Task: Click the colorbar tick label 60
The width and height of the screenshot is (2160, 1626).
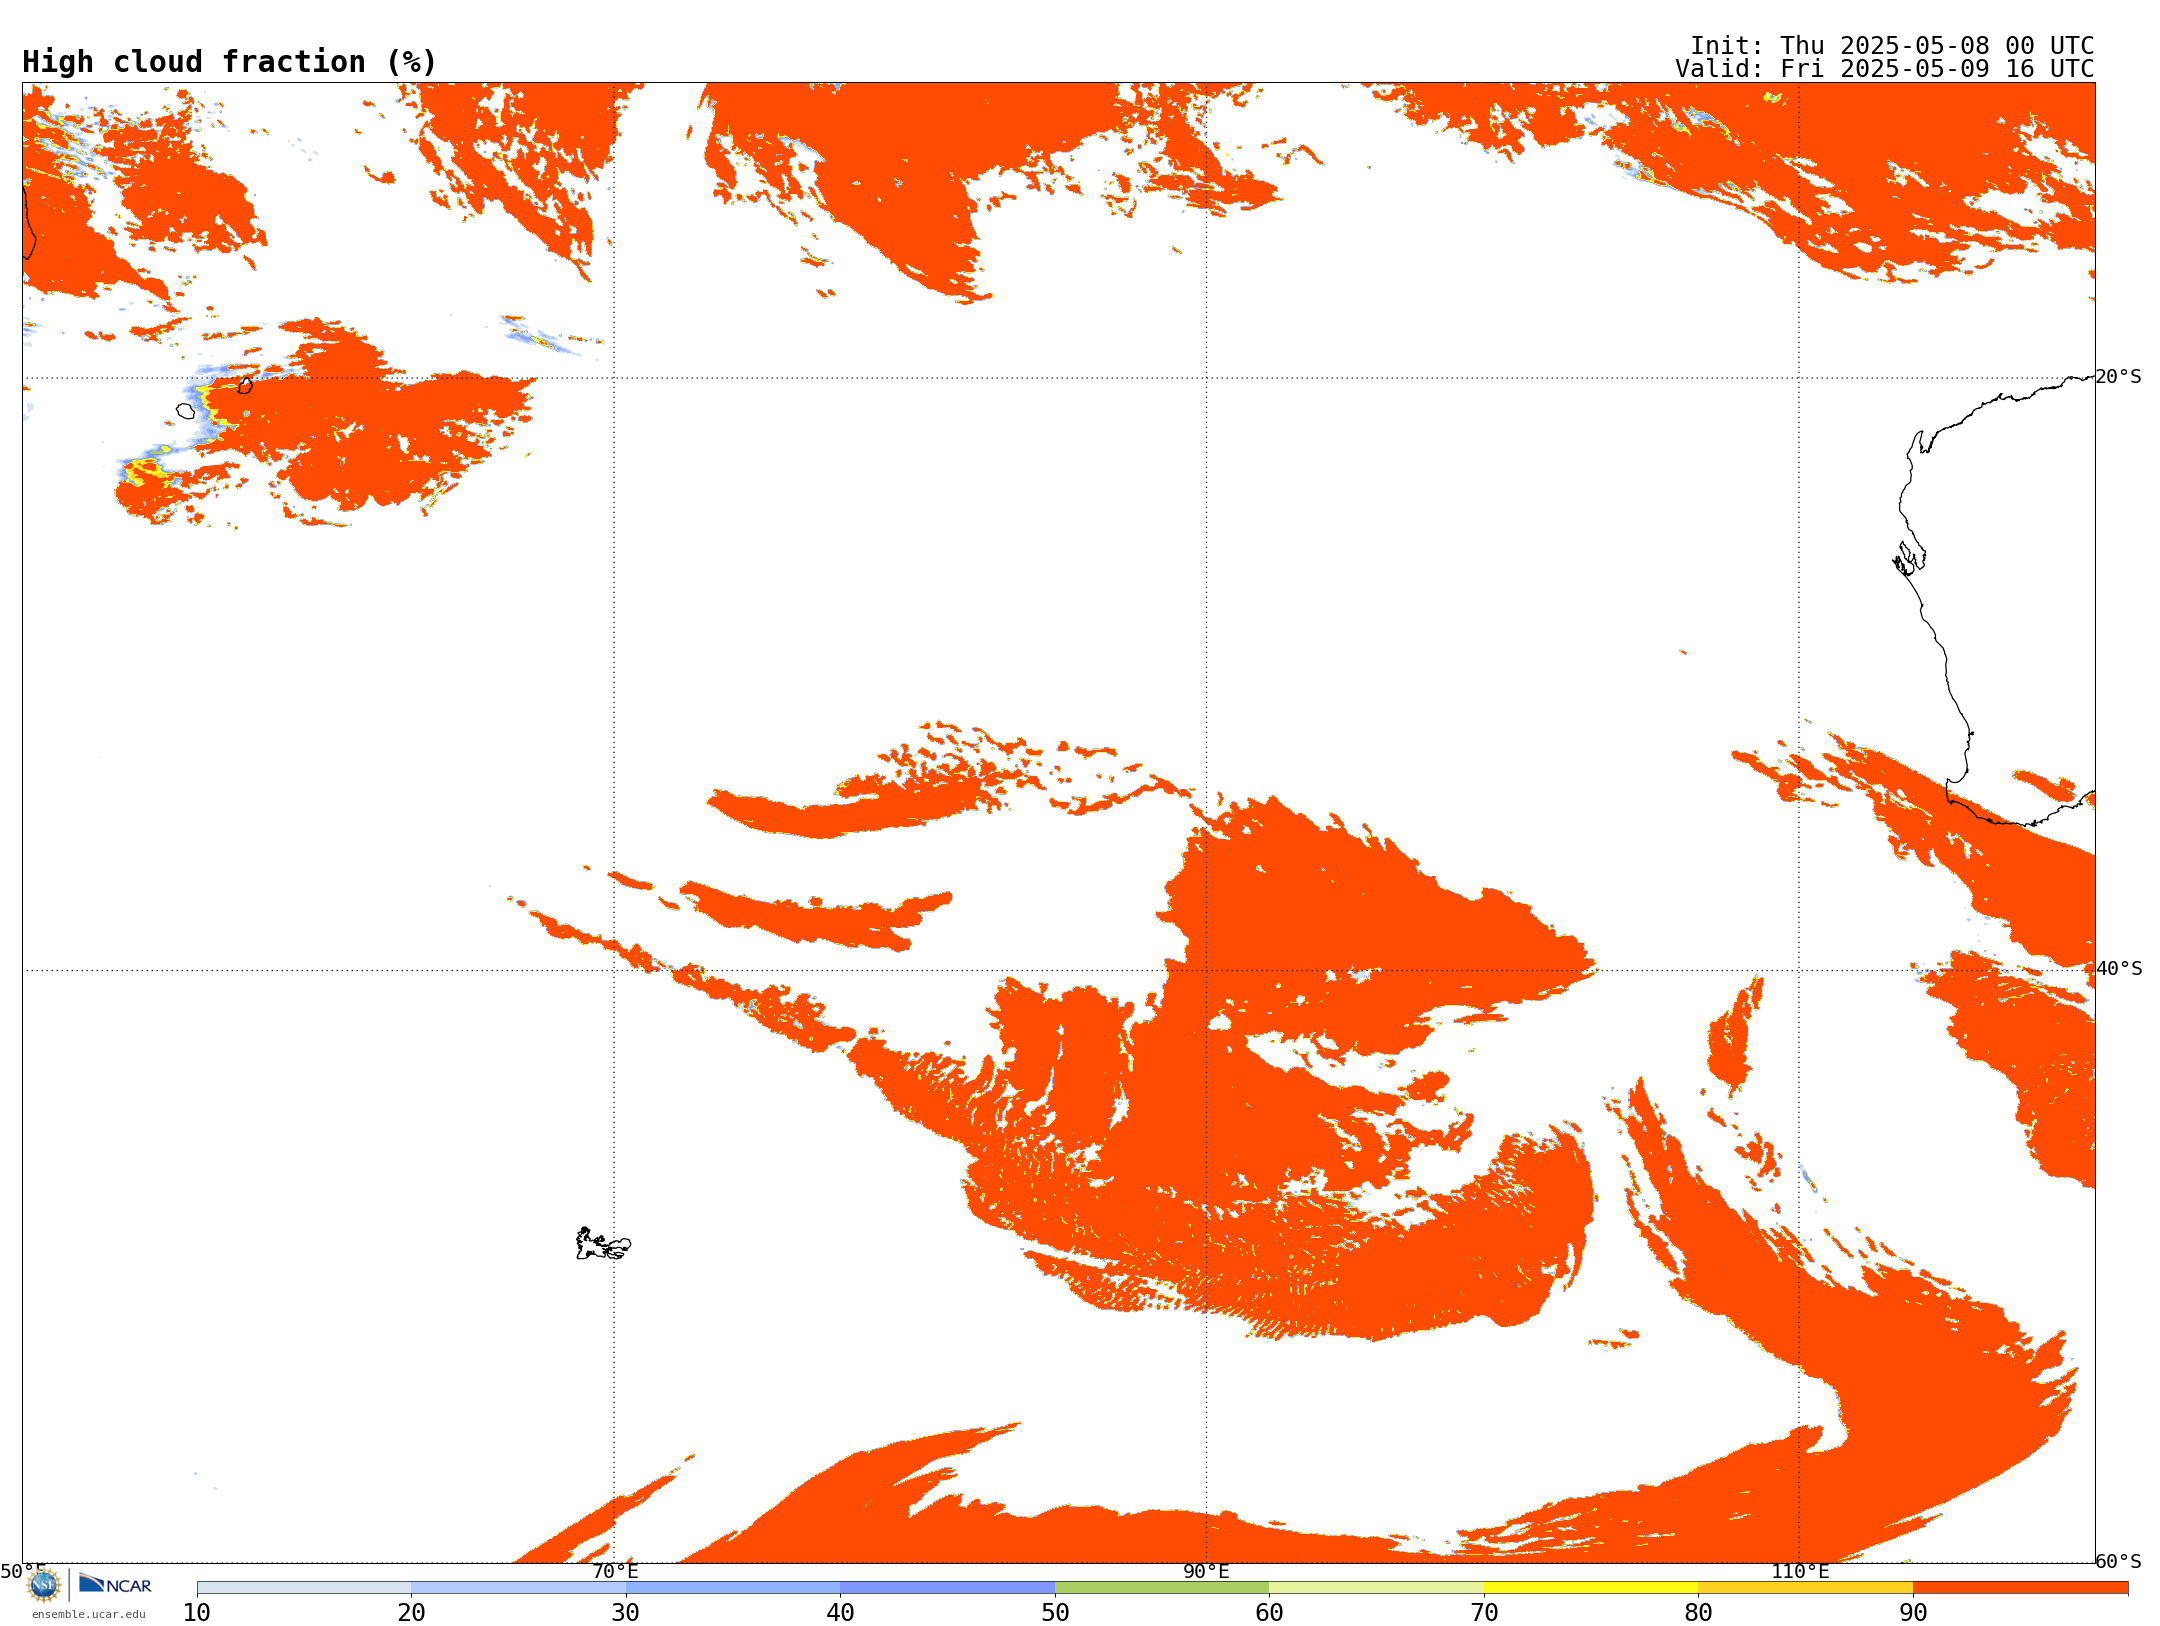Action: [1269, 1613]
